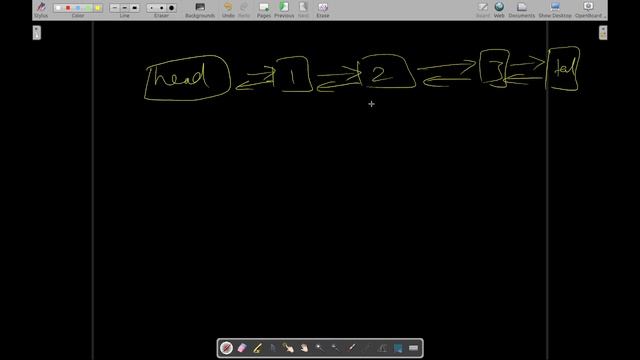Pick the white pen color
Image resolution: width=640 pixels, height=360 pixels.
click(x=58, y=8)
